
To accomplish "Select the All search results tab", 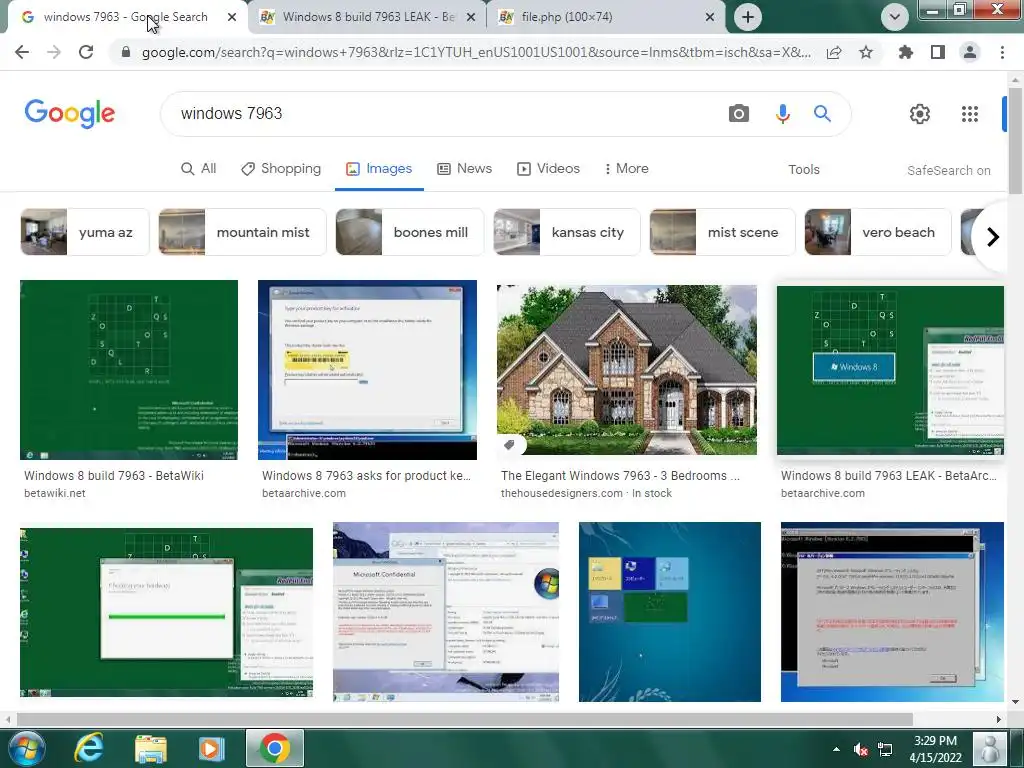I will (199, 168).
